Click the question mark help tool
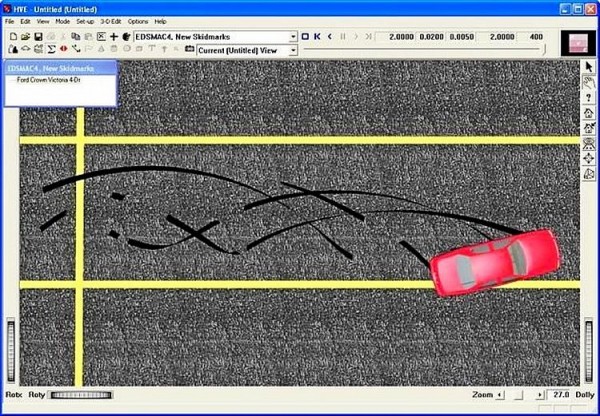Screen dimensions: 600x416 click(589, 97)
